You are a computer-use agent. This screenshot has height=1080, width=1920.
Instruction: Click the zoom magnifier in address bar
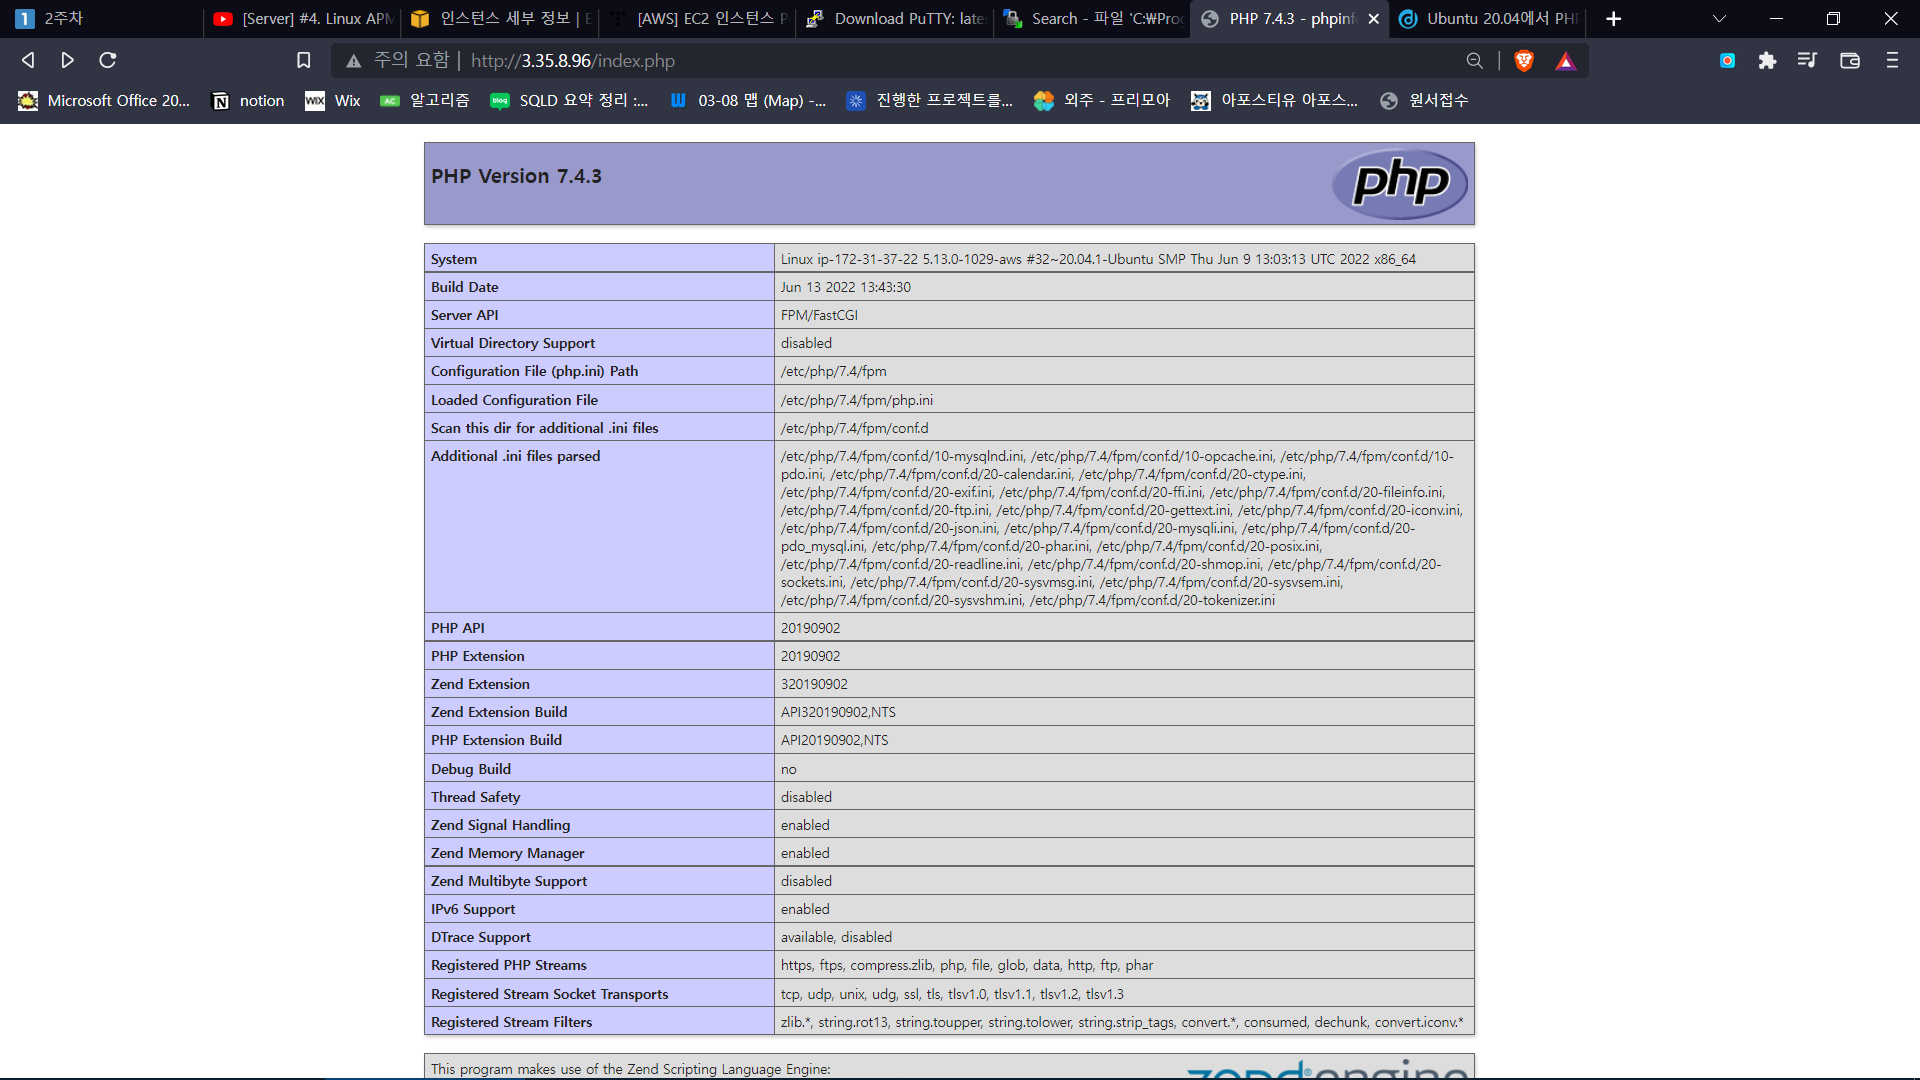[1474, 61]
